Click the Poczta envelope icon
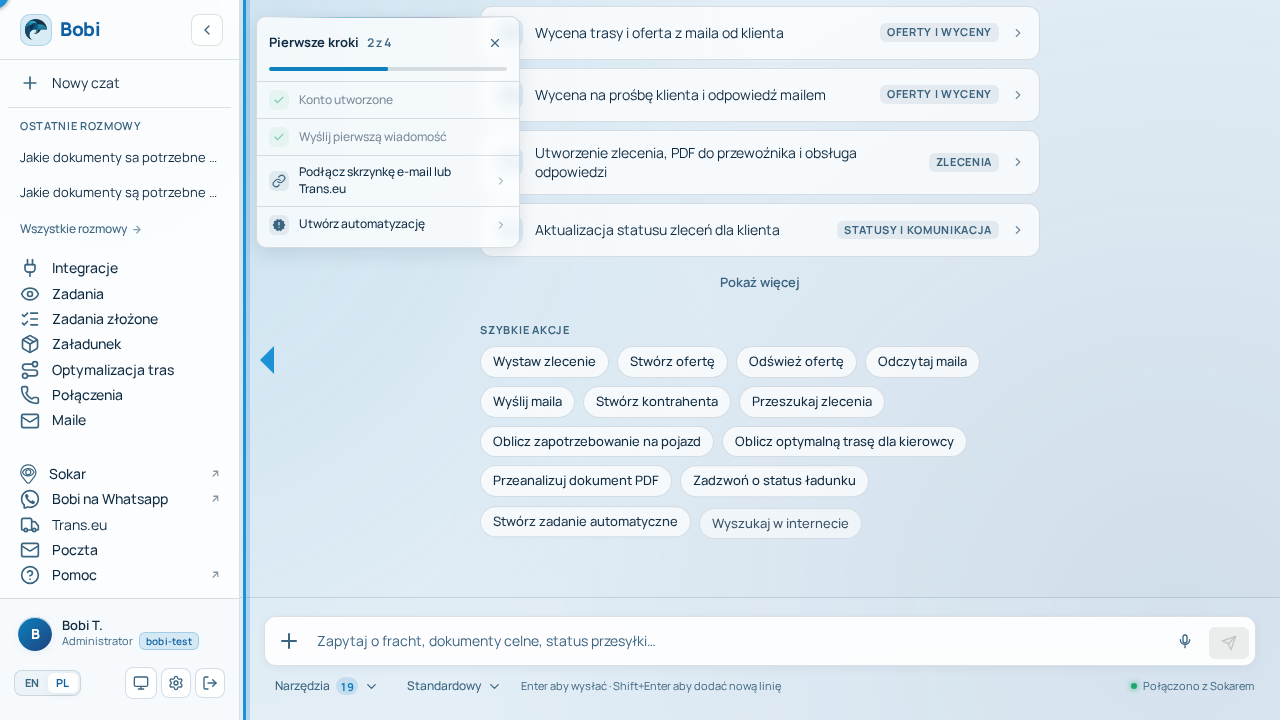This screenshot has height=720, width=1280. (30, 550)
